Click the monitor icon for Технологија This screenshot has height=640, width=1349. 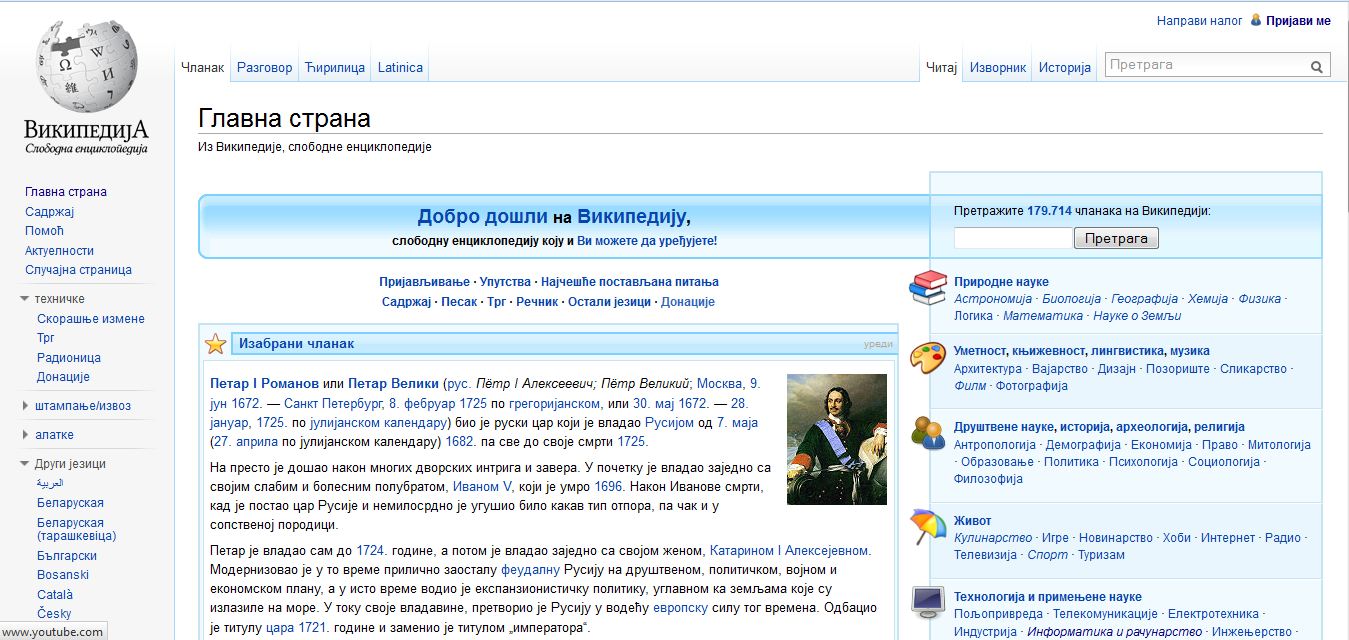(x=928, y=601)
